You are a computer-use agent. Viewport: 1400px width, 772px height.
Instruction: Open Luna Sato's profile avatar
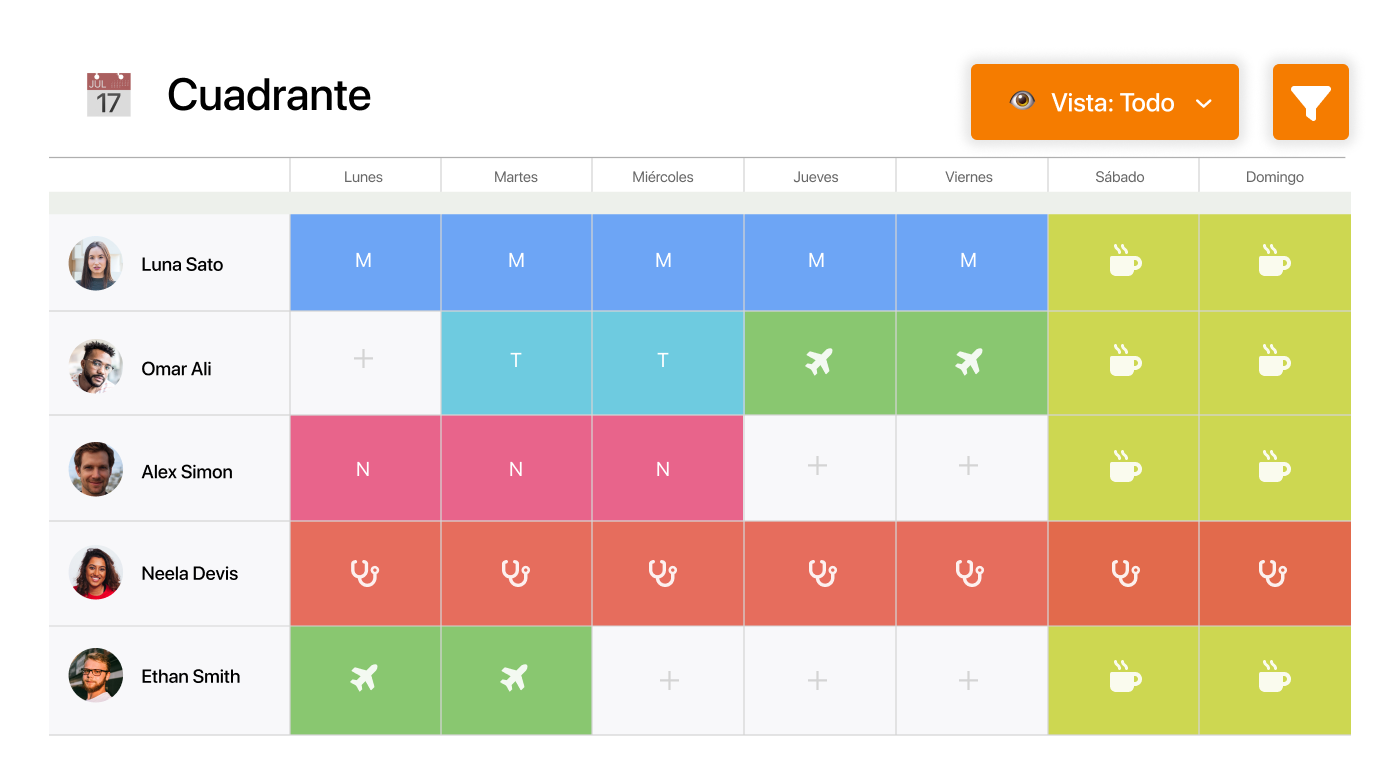(95, 264)
